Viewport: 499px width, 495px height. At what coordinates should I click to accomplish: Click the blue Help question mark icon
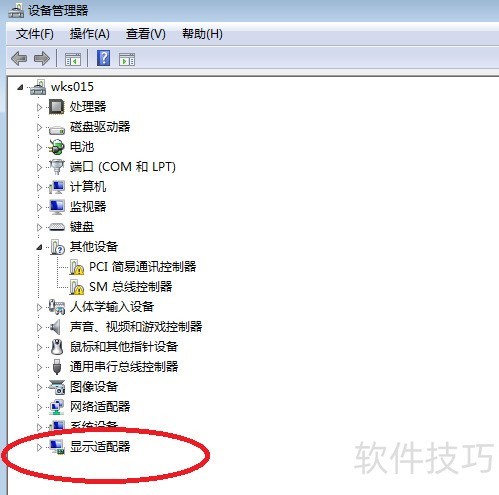pyautogui.click(x=103, y=58)
